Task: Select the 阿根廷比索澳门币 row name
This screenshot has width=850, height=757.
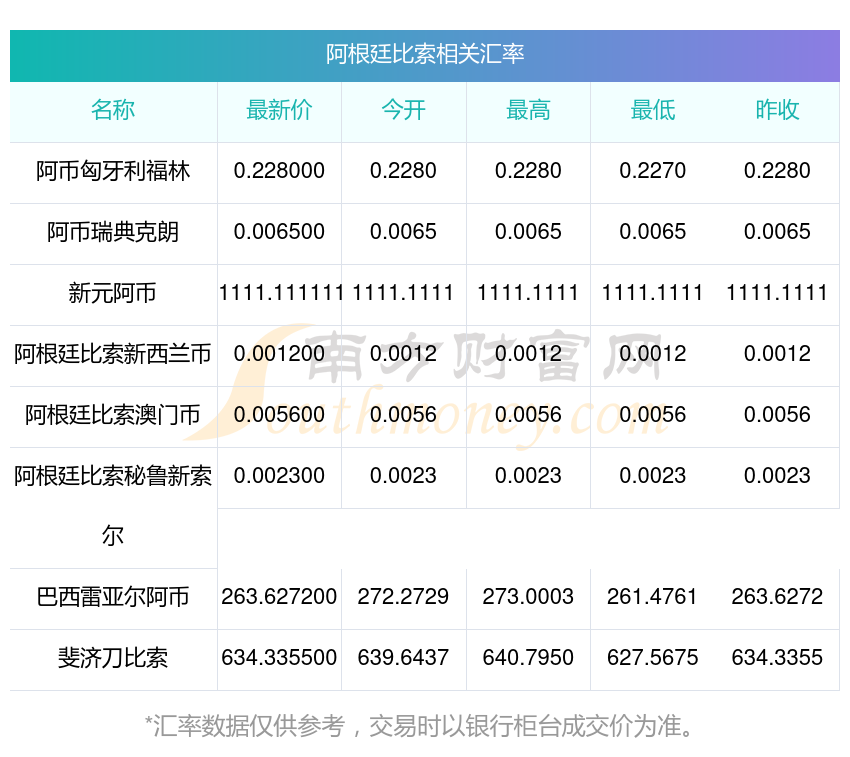Action: pyautogui.click(x=113, y=415)
